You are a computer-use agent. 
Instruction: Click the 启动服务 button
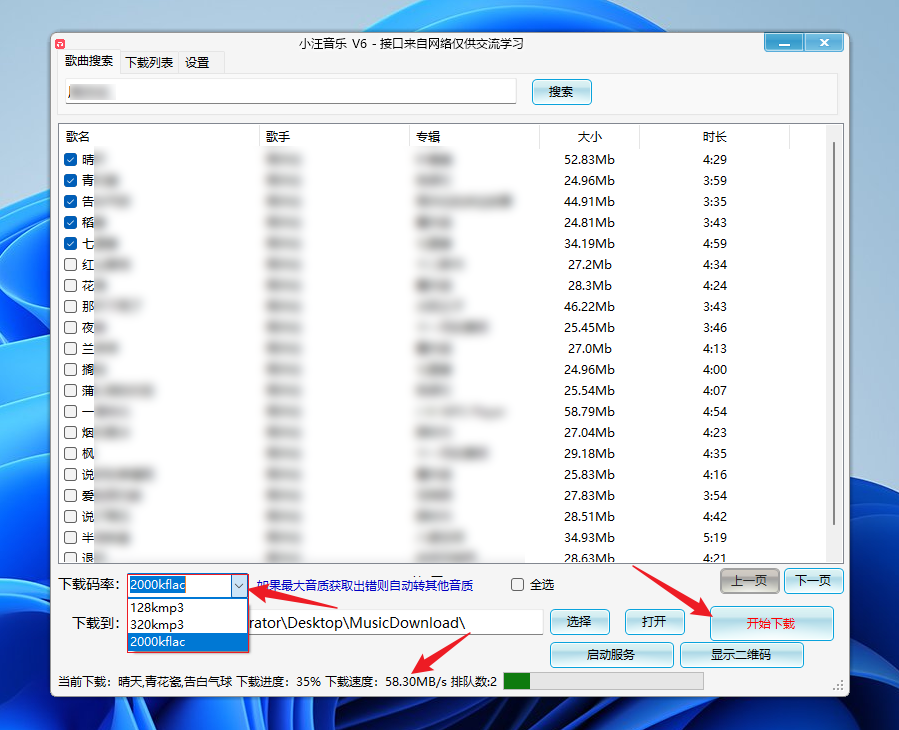[x=611, y=655]
